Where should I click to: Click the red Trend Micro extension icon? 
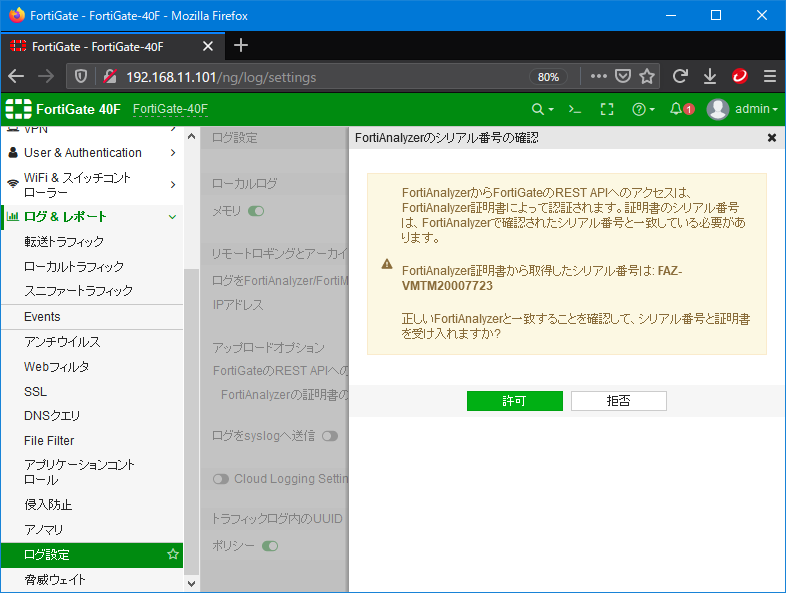tap(740, 77)
